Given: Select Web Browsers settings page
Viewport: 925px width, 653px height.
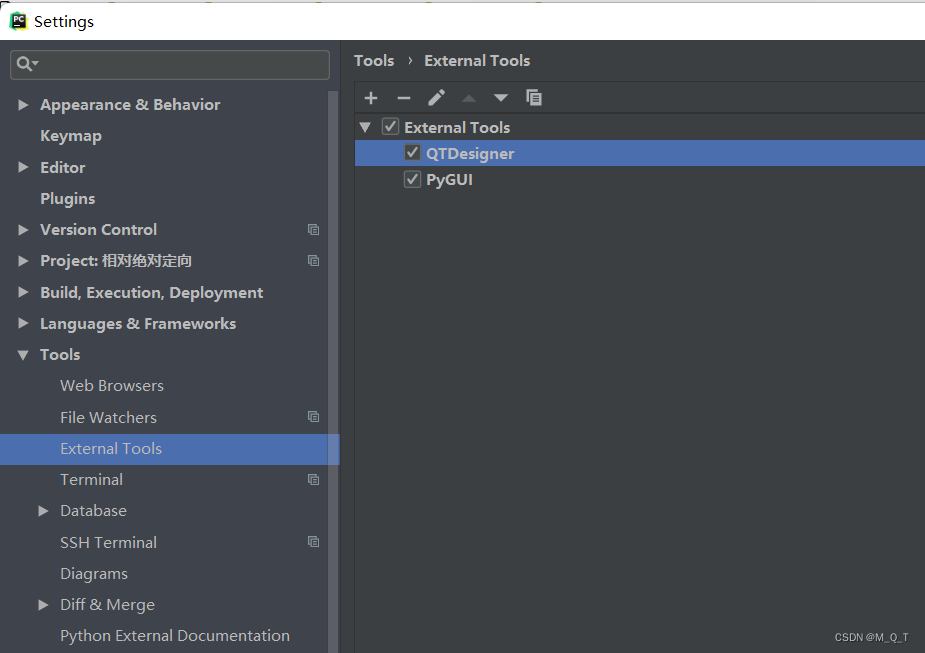Looking at the screenshot, I should coord(112,386).
